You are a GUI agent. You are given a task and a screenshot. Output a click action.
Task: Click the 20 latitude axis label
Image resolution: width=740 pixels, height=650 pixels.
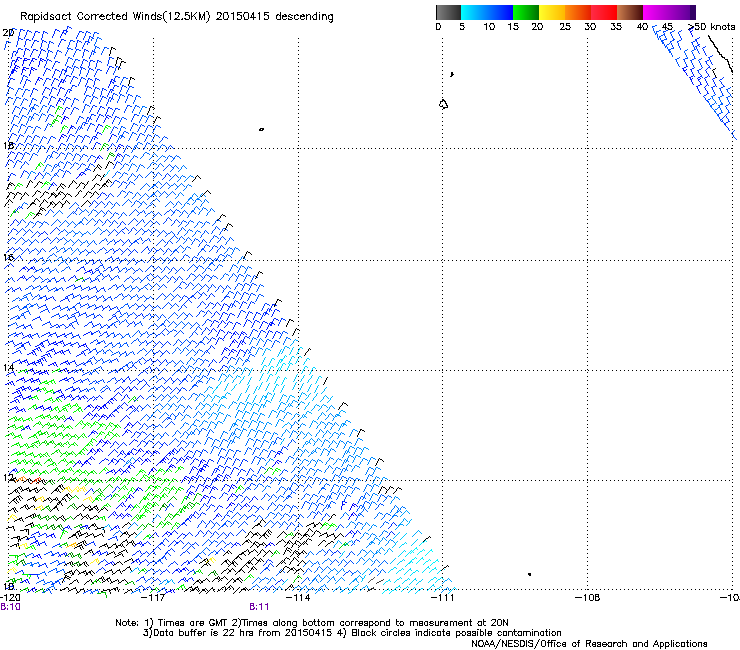coord(8,33)
